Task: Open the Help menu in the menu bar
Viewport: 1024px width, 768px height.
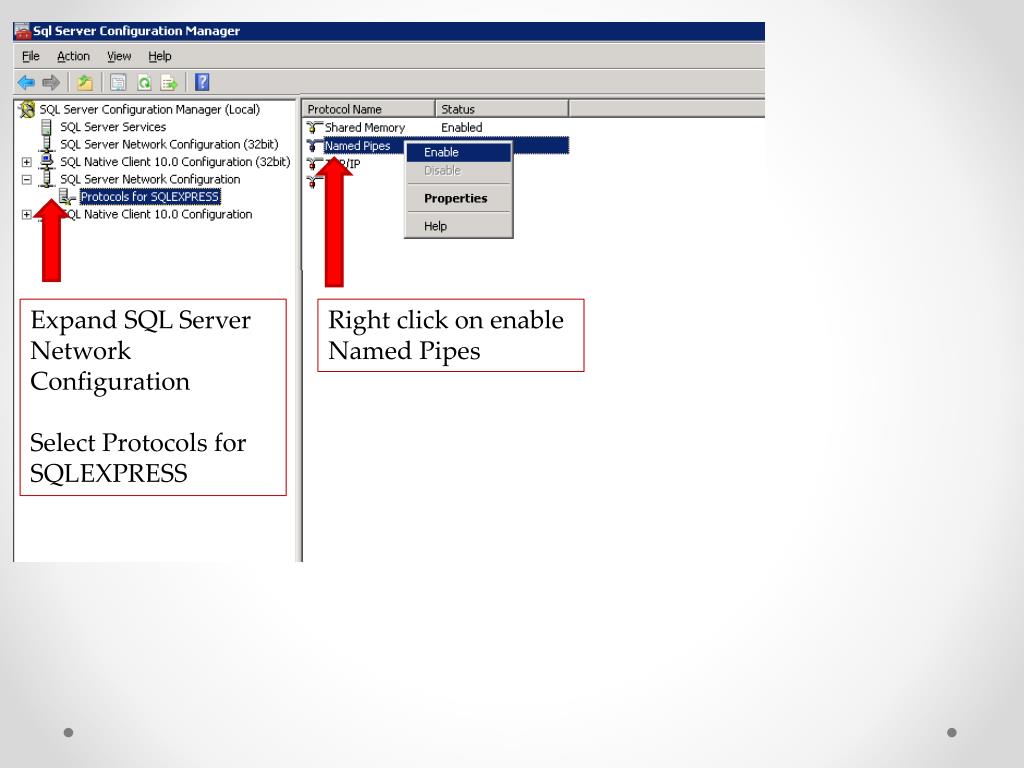Action: point(159,56)
